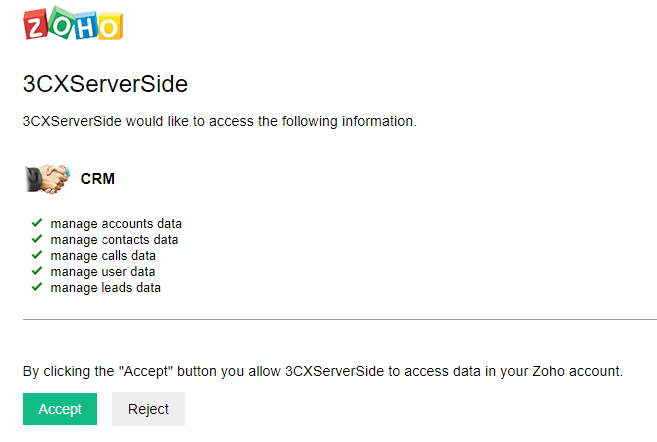The image size is (657, 442).
Task: Click the yellow O tile in Zoho logo
Action: (111, 26)
